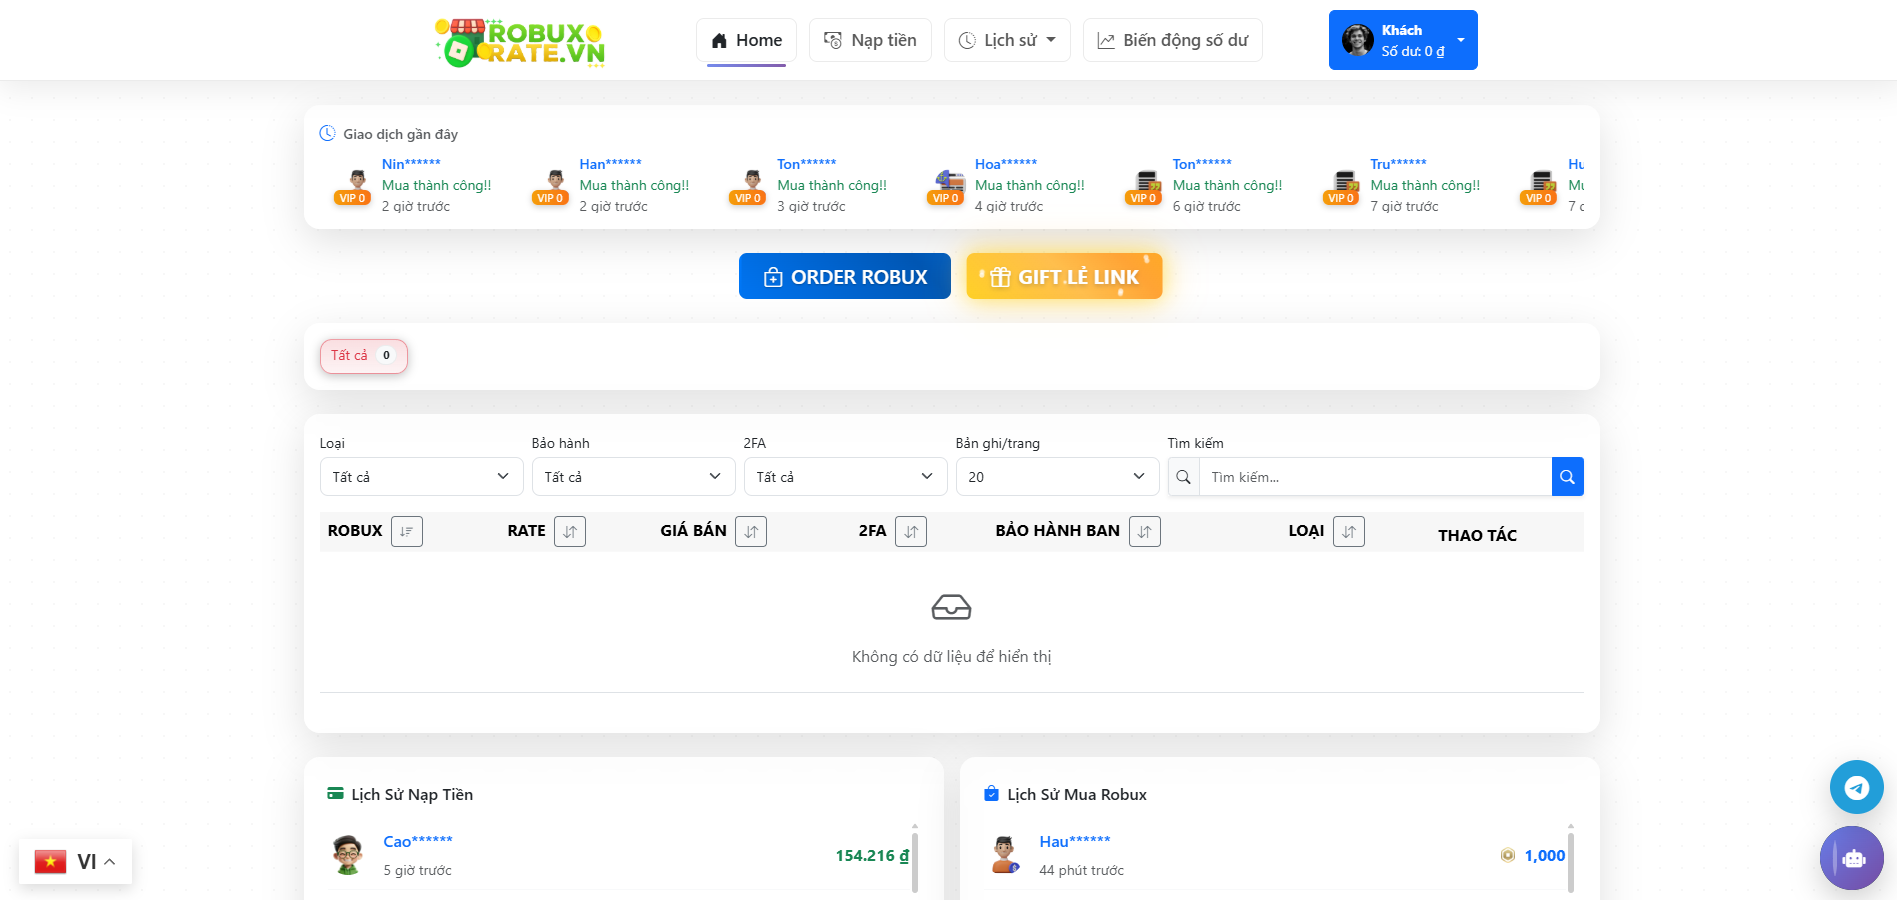1897x900 pixels.
Task: Click the blue search magnifier button
Action: 1567,477
